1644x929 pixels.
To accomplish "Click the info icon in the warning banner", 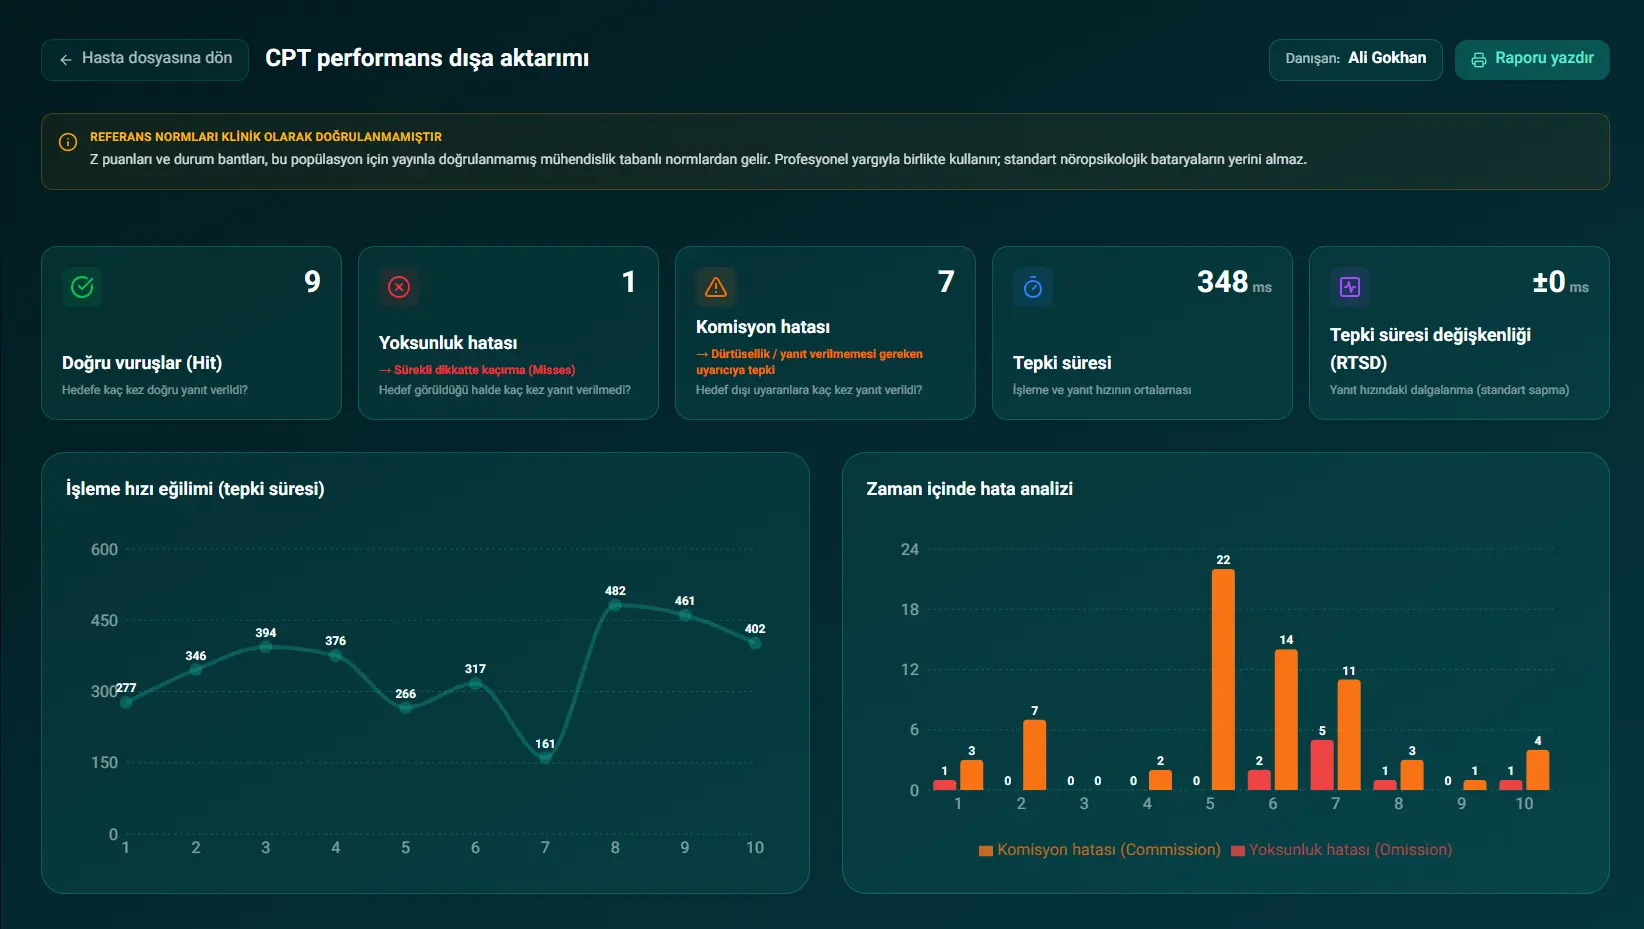I will (68, 142).
